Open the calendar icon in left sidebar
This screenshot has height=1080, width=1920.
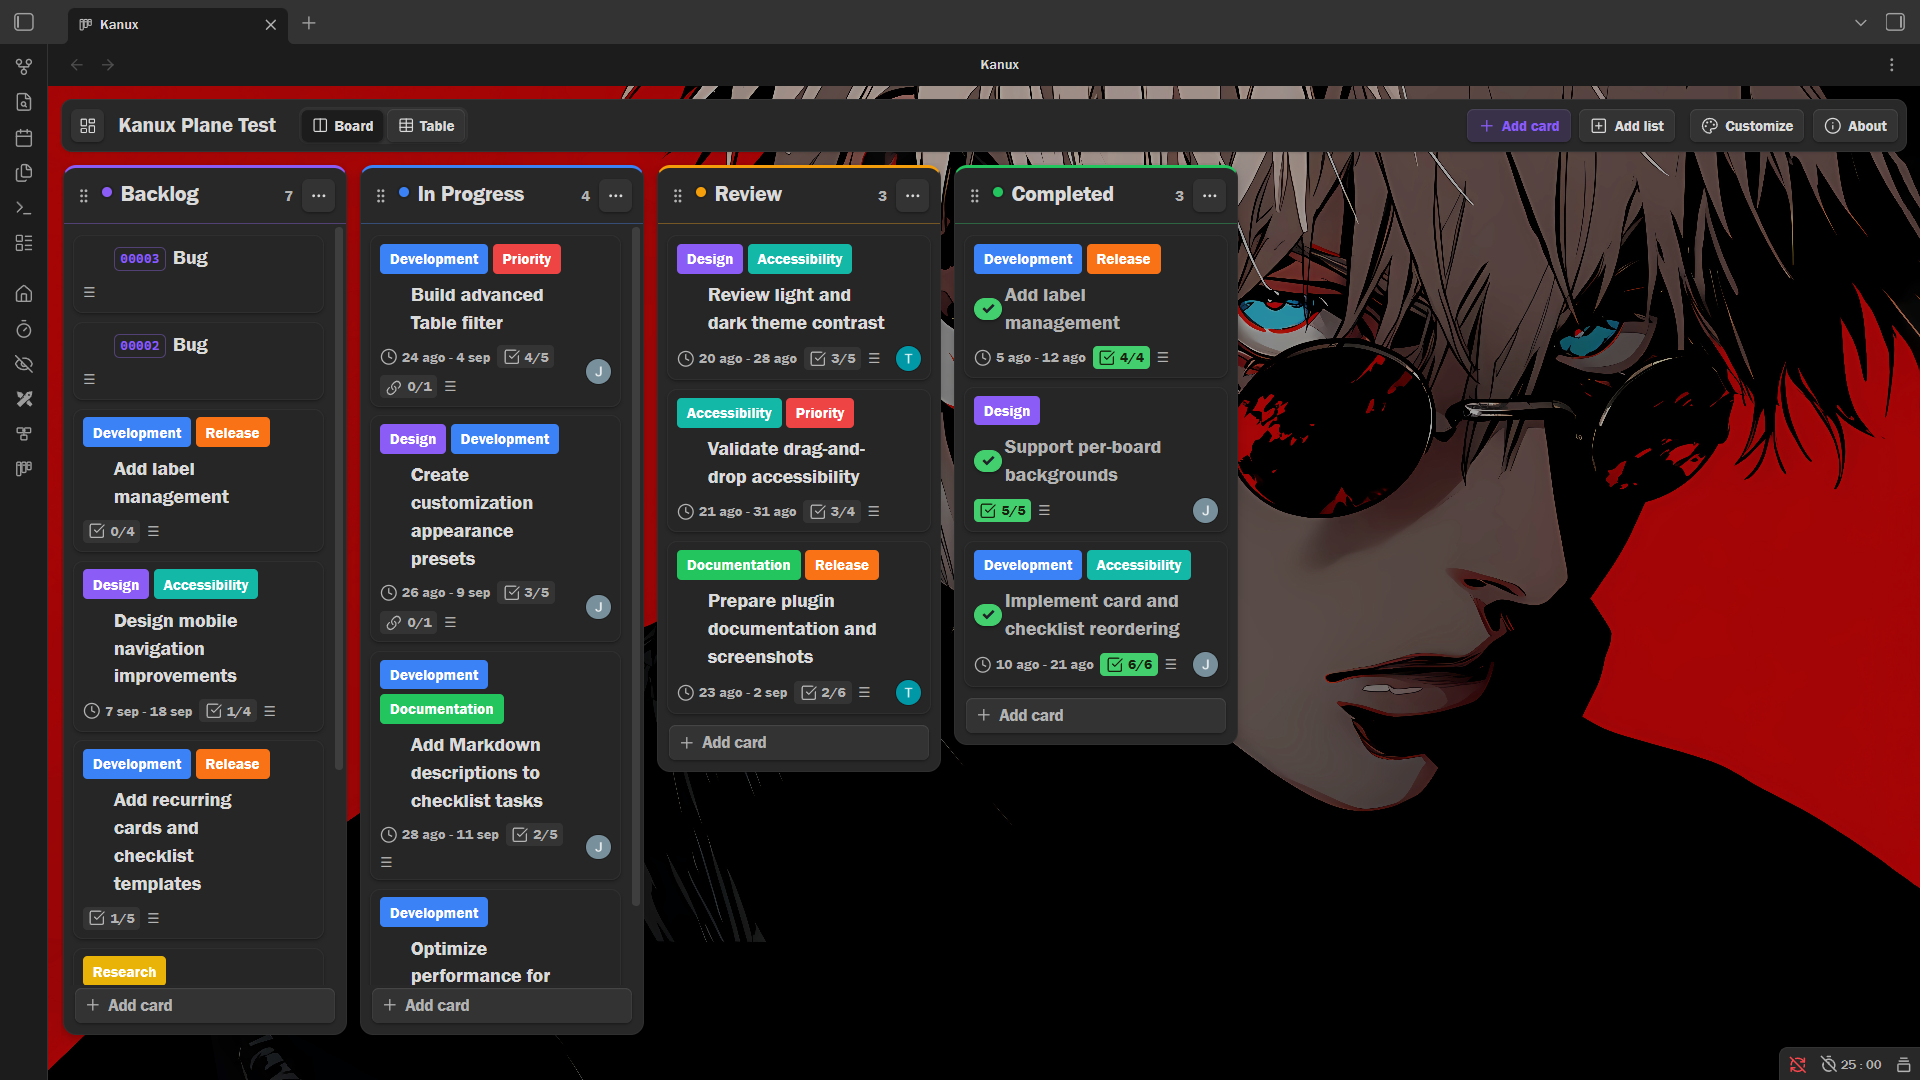(24, 138)
